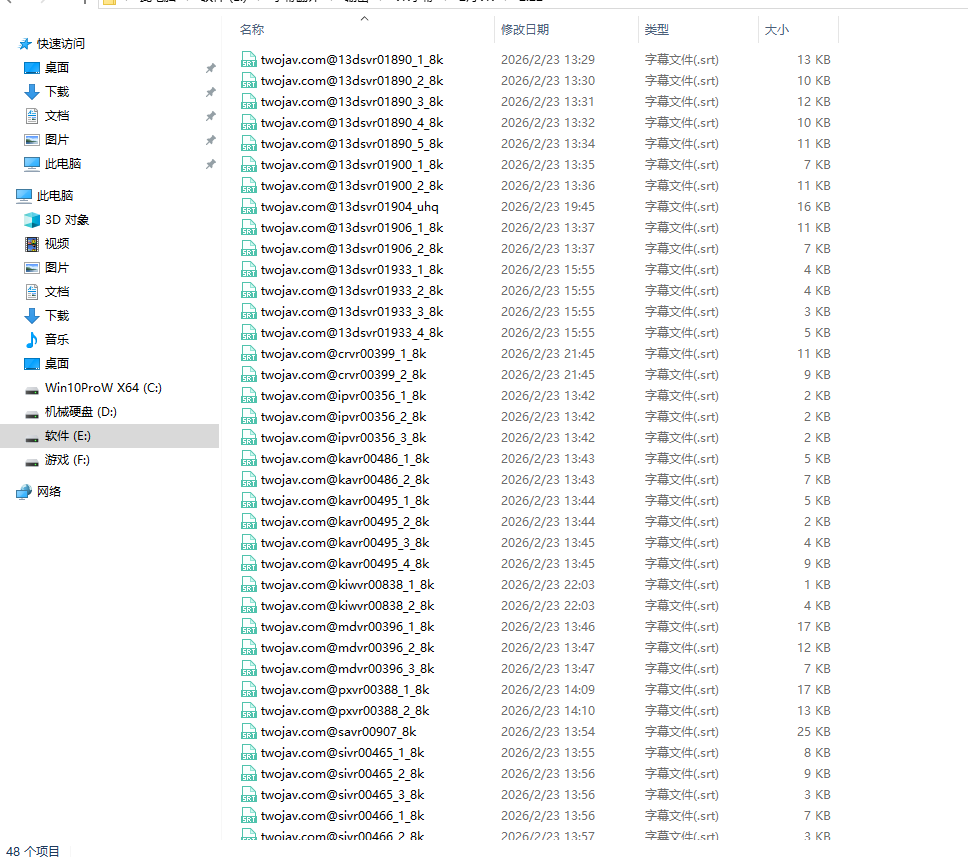Screen dimensions: 968x860
Task: Click the 视频 film icon in sidebar
Action: coord(32,244)
